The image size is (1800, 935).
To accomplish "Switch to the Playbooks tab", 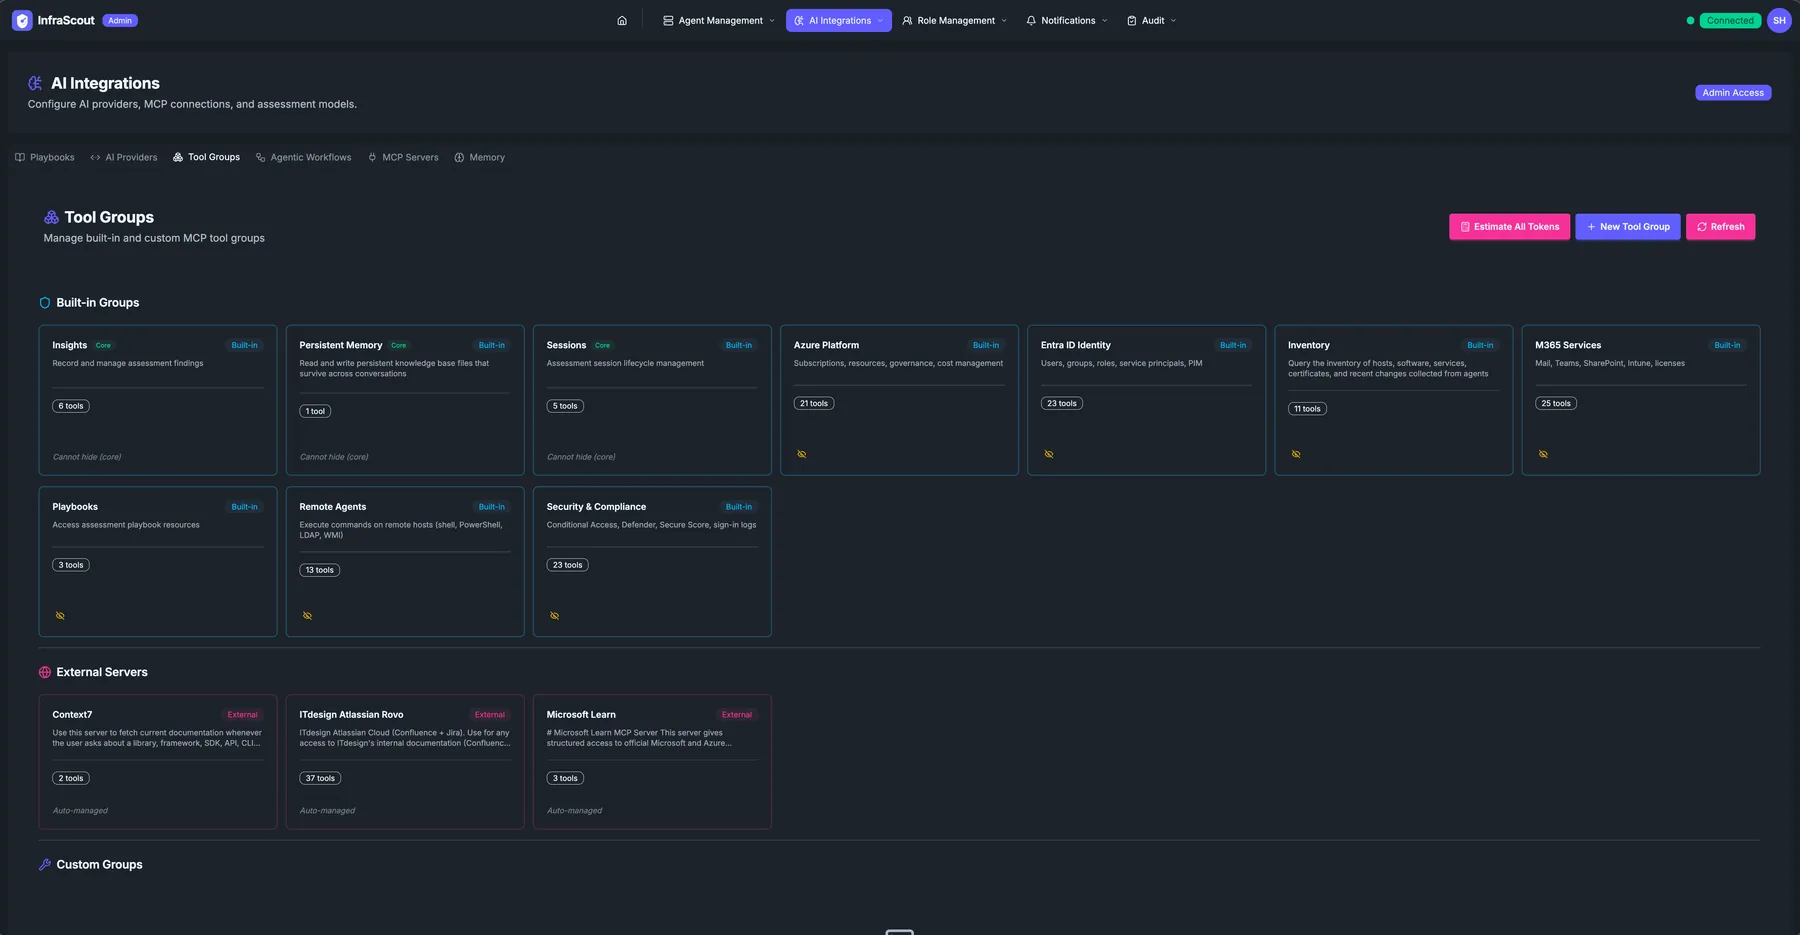I will pos(45,157).
